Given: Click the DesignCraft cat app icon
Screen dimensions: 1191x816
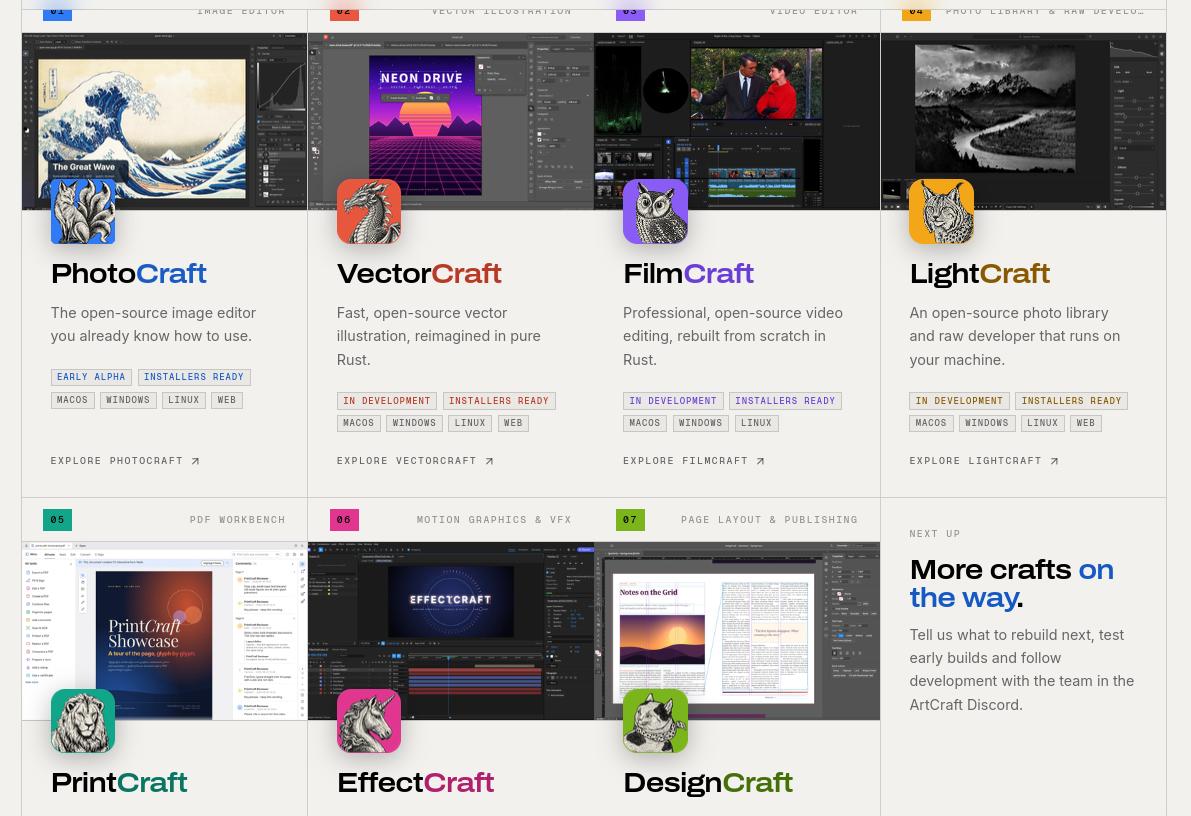Looking at the screenshot, I should [656, 721].
